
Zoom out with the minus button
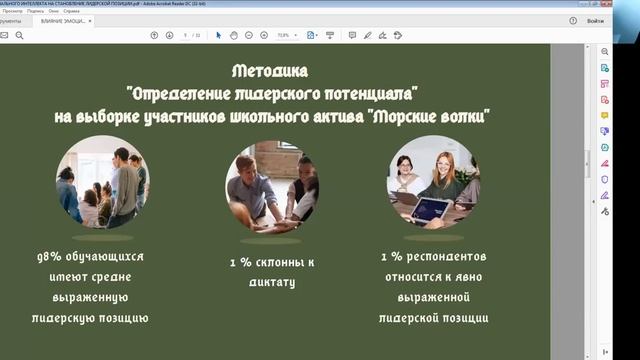point(249,36)
